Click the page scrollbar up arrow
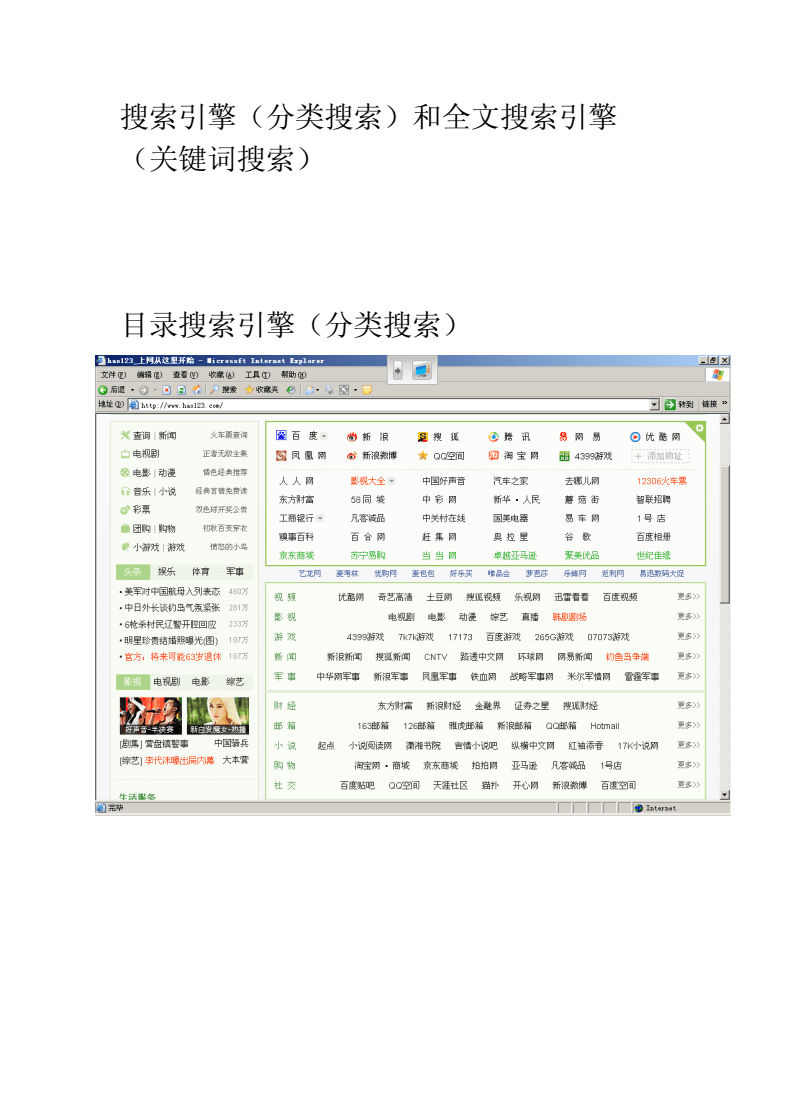792x1120 pixels. pos(725,419)
